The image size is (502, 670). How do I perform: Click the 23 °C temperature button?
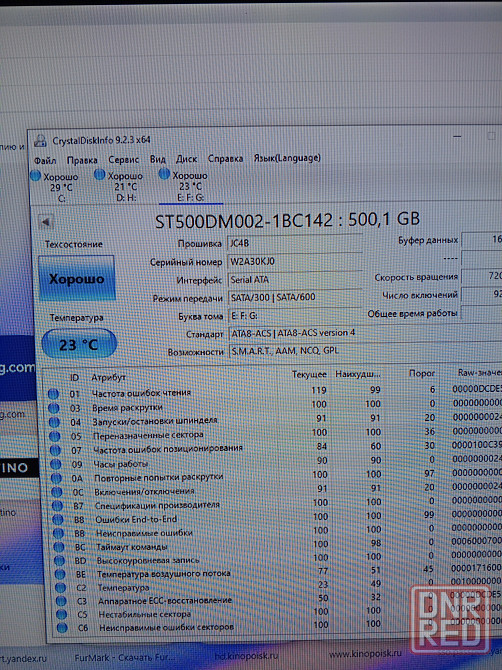click(x=79, y=344)
